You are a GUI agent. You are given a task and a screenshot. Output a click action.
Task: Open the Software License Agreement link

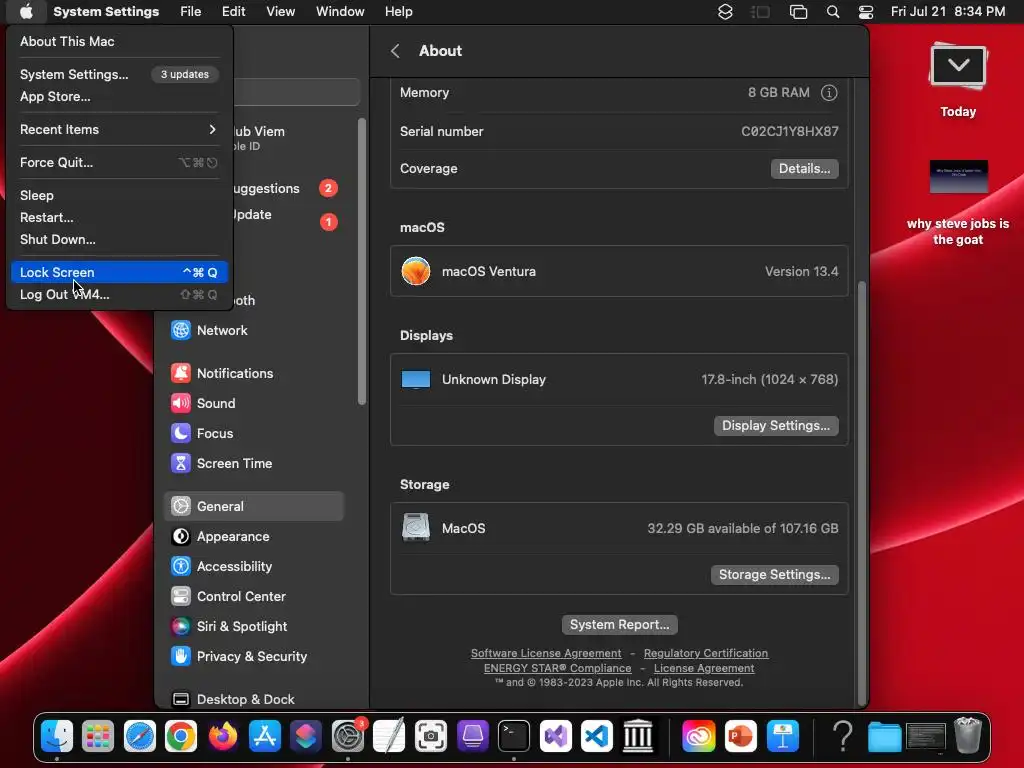coord(546,653)
